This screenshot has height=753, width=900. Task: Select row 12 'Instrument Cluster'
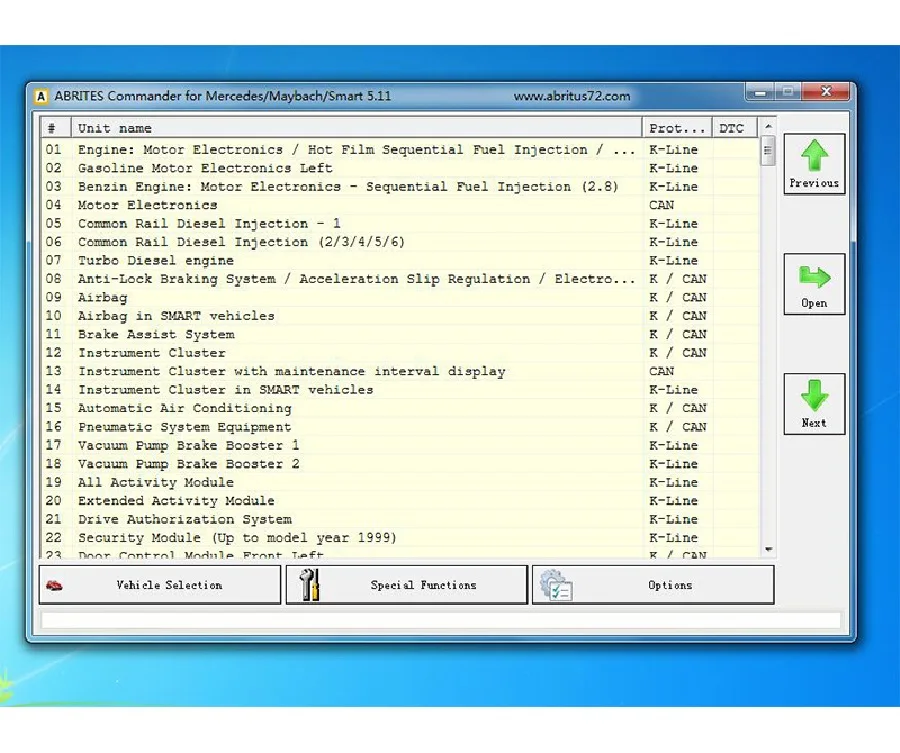pos(400,352)
